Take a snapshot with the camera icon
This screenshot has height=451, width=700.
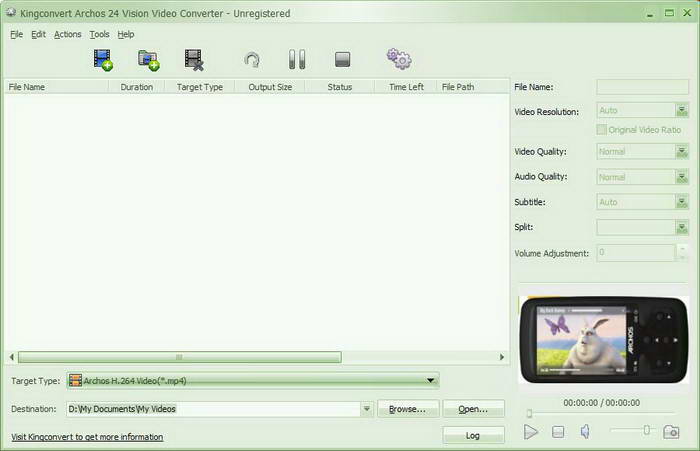671,432
